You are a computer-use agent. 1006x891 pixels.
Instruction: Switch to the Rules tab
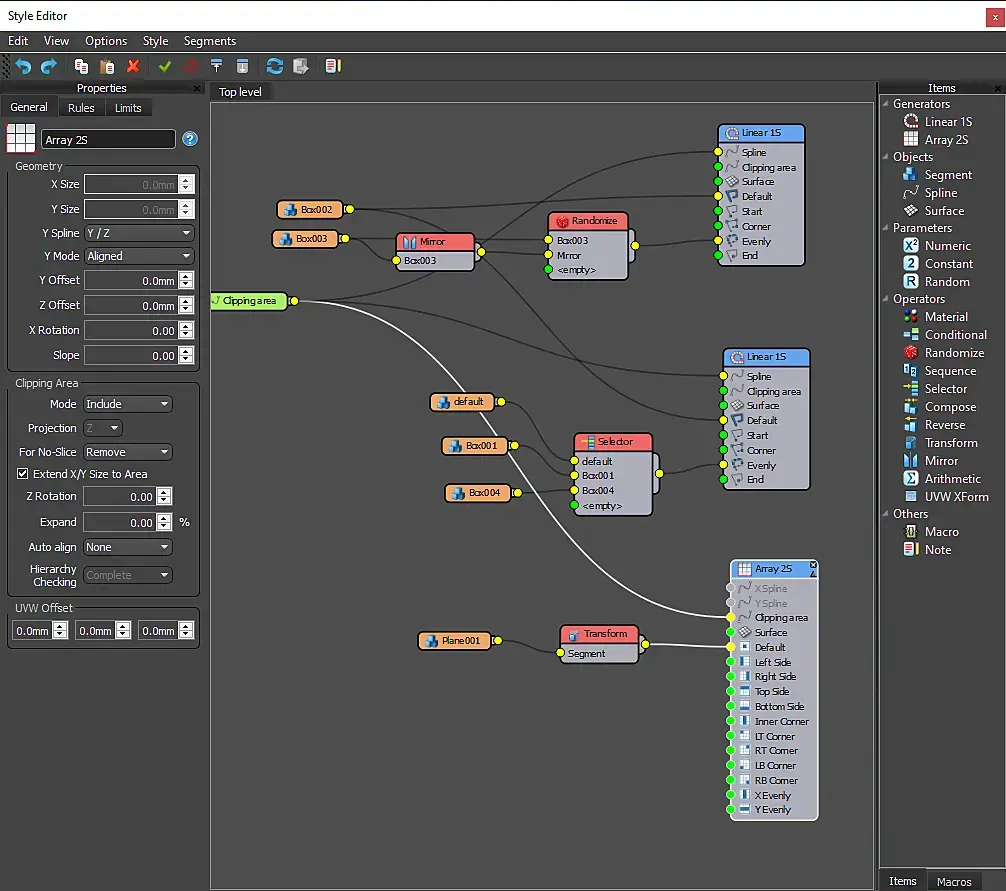point(81,108)
